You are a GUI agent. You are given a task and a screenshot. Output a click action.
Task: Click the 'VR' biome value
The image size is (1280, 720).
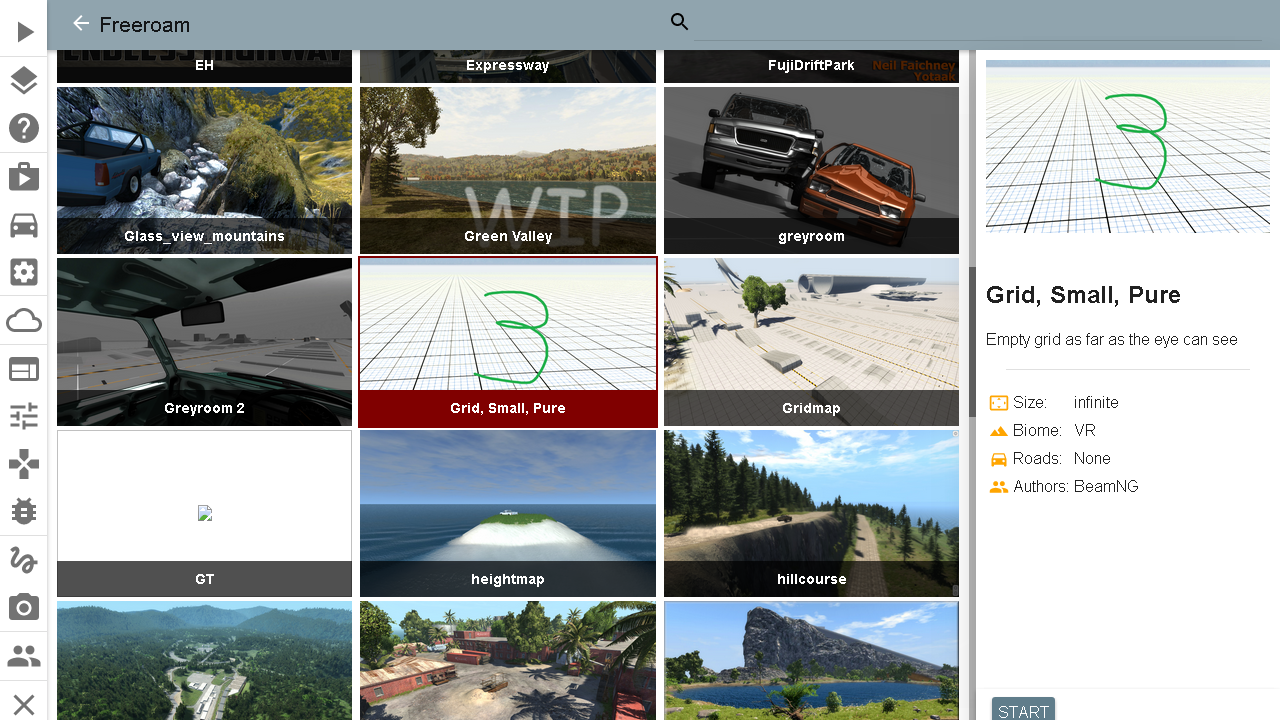(x=1085, y=431)
